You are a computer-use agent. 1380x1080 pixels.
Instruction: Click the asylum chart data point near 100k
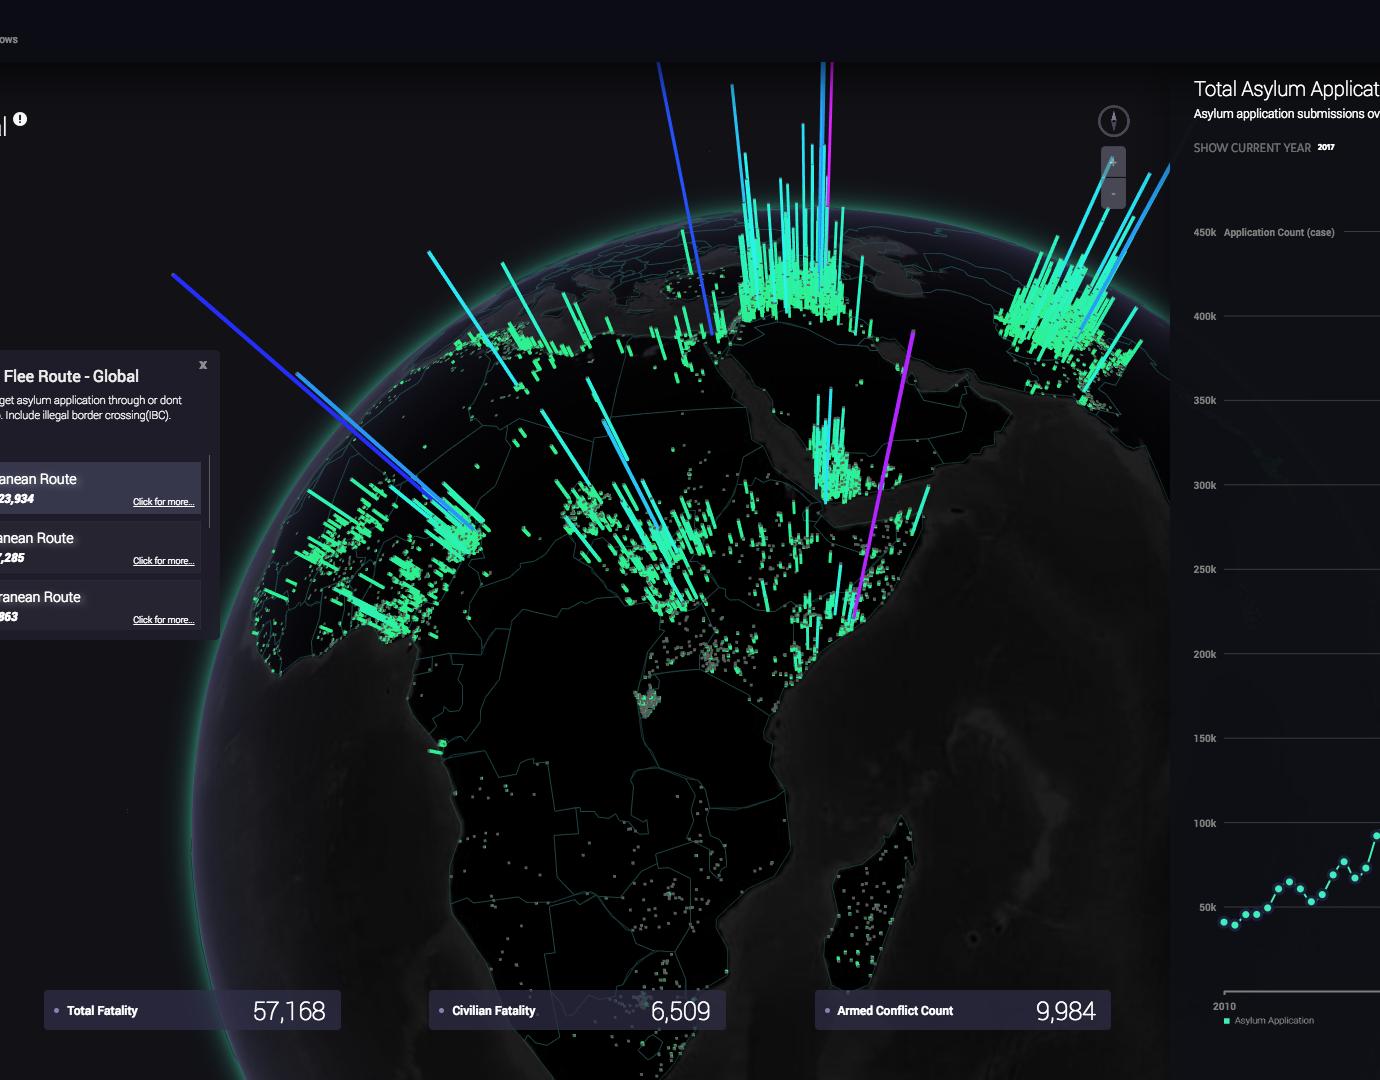coord(1376,835)
